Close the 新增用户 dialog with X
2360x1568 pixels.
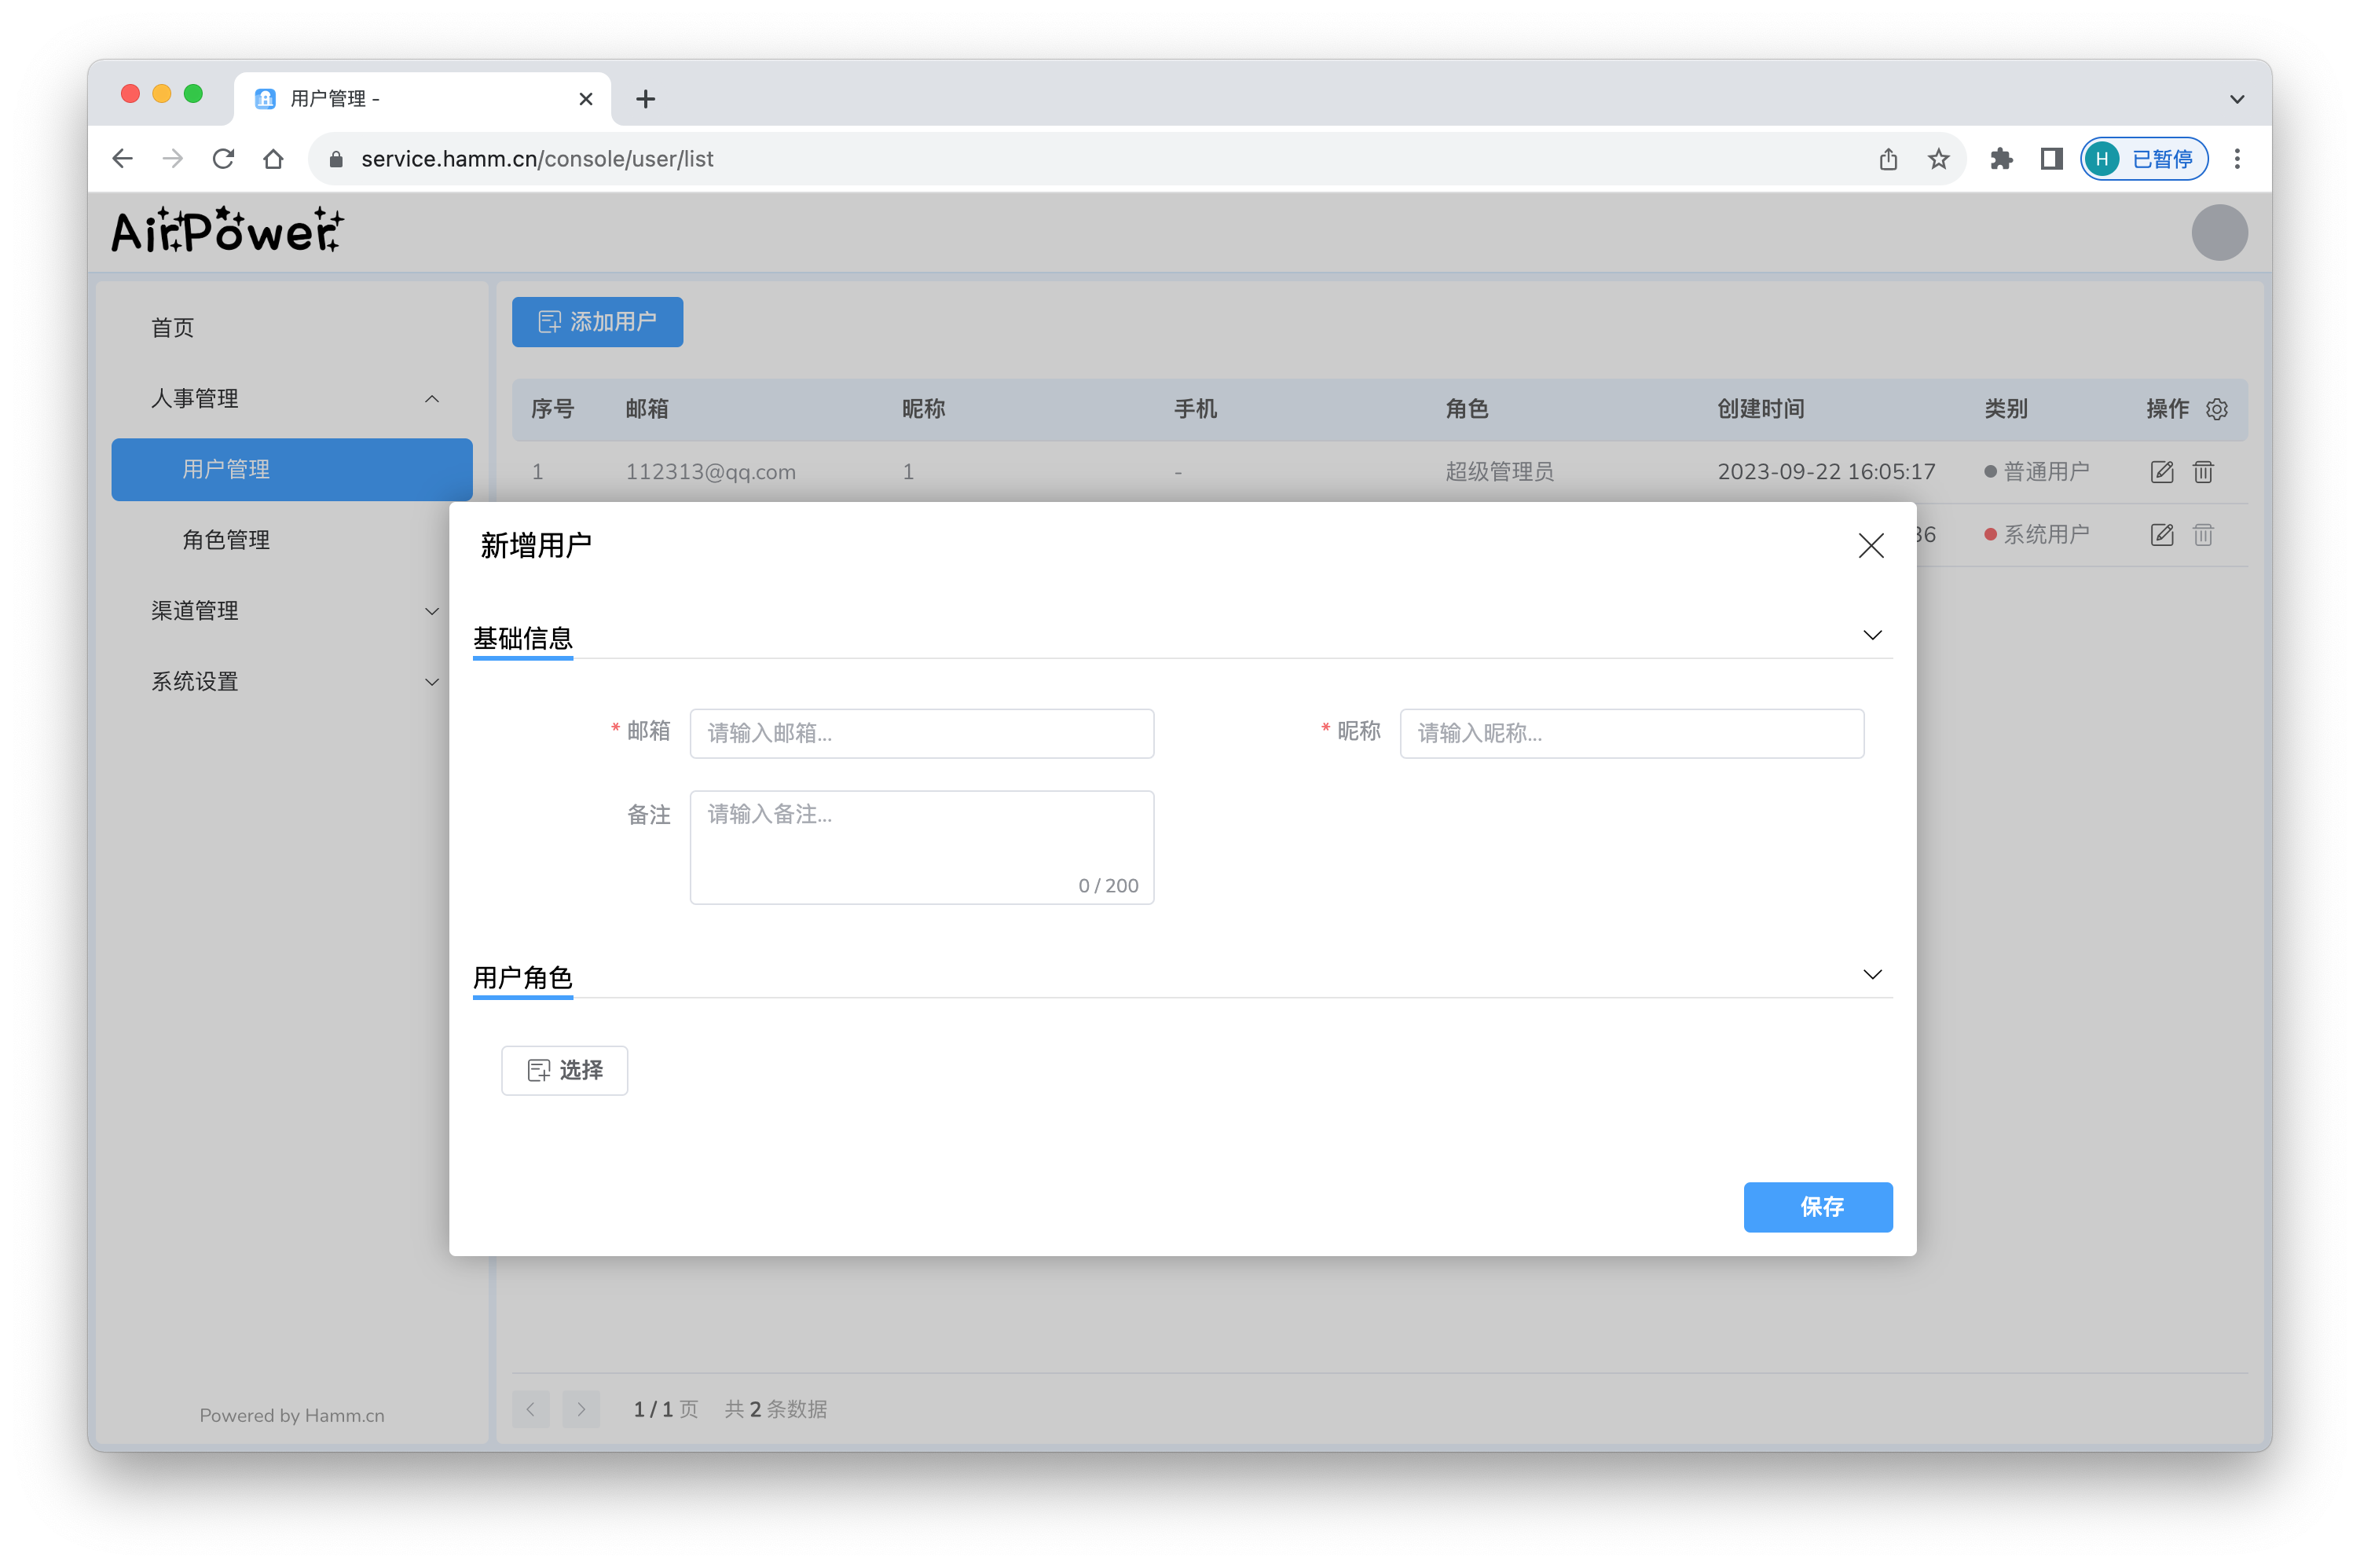1870,546
